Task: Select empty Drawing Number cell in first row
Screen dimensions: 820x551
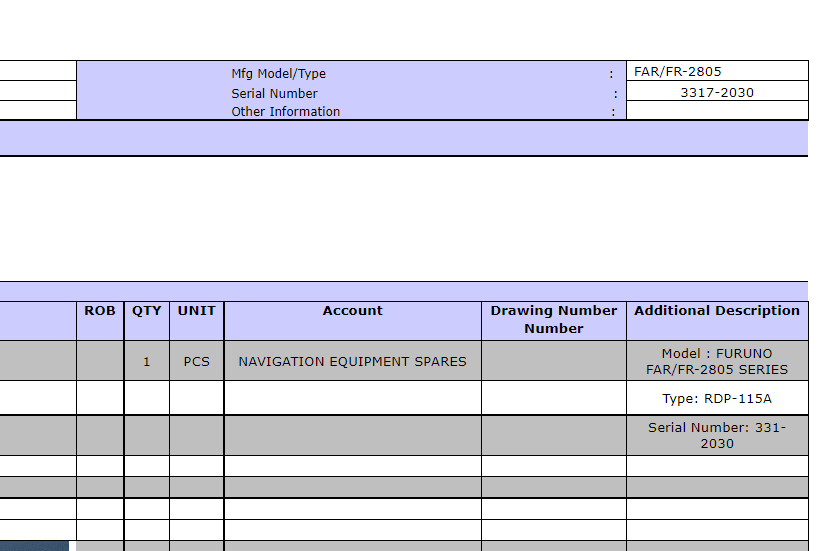Action: click(x=553, y=361)
